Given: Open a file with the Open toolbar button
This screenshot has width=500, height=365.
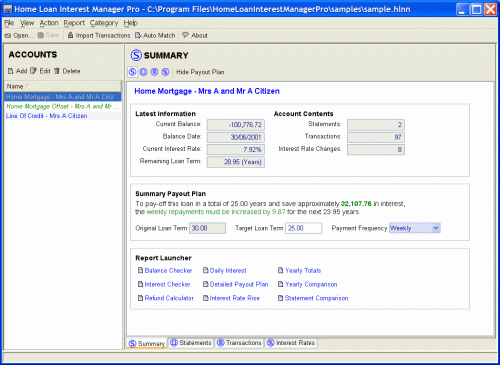Looking at the screenshot, I should click(19, 35).
